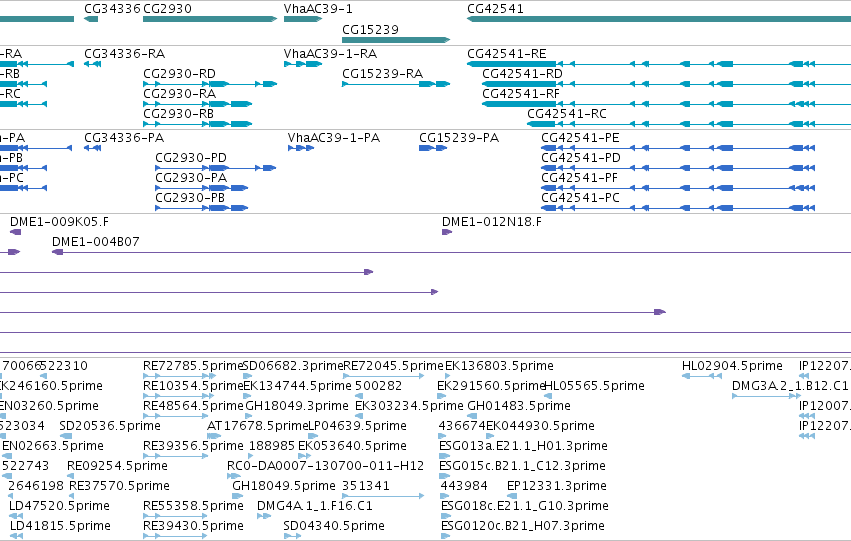851x541 pixels.
Task: Select EST RE72785.5prime
Action: point(193,366)
